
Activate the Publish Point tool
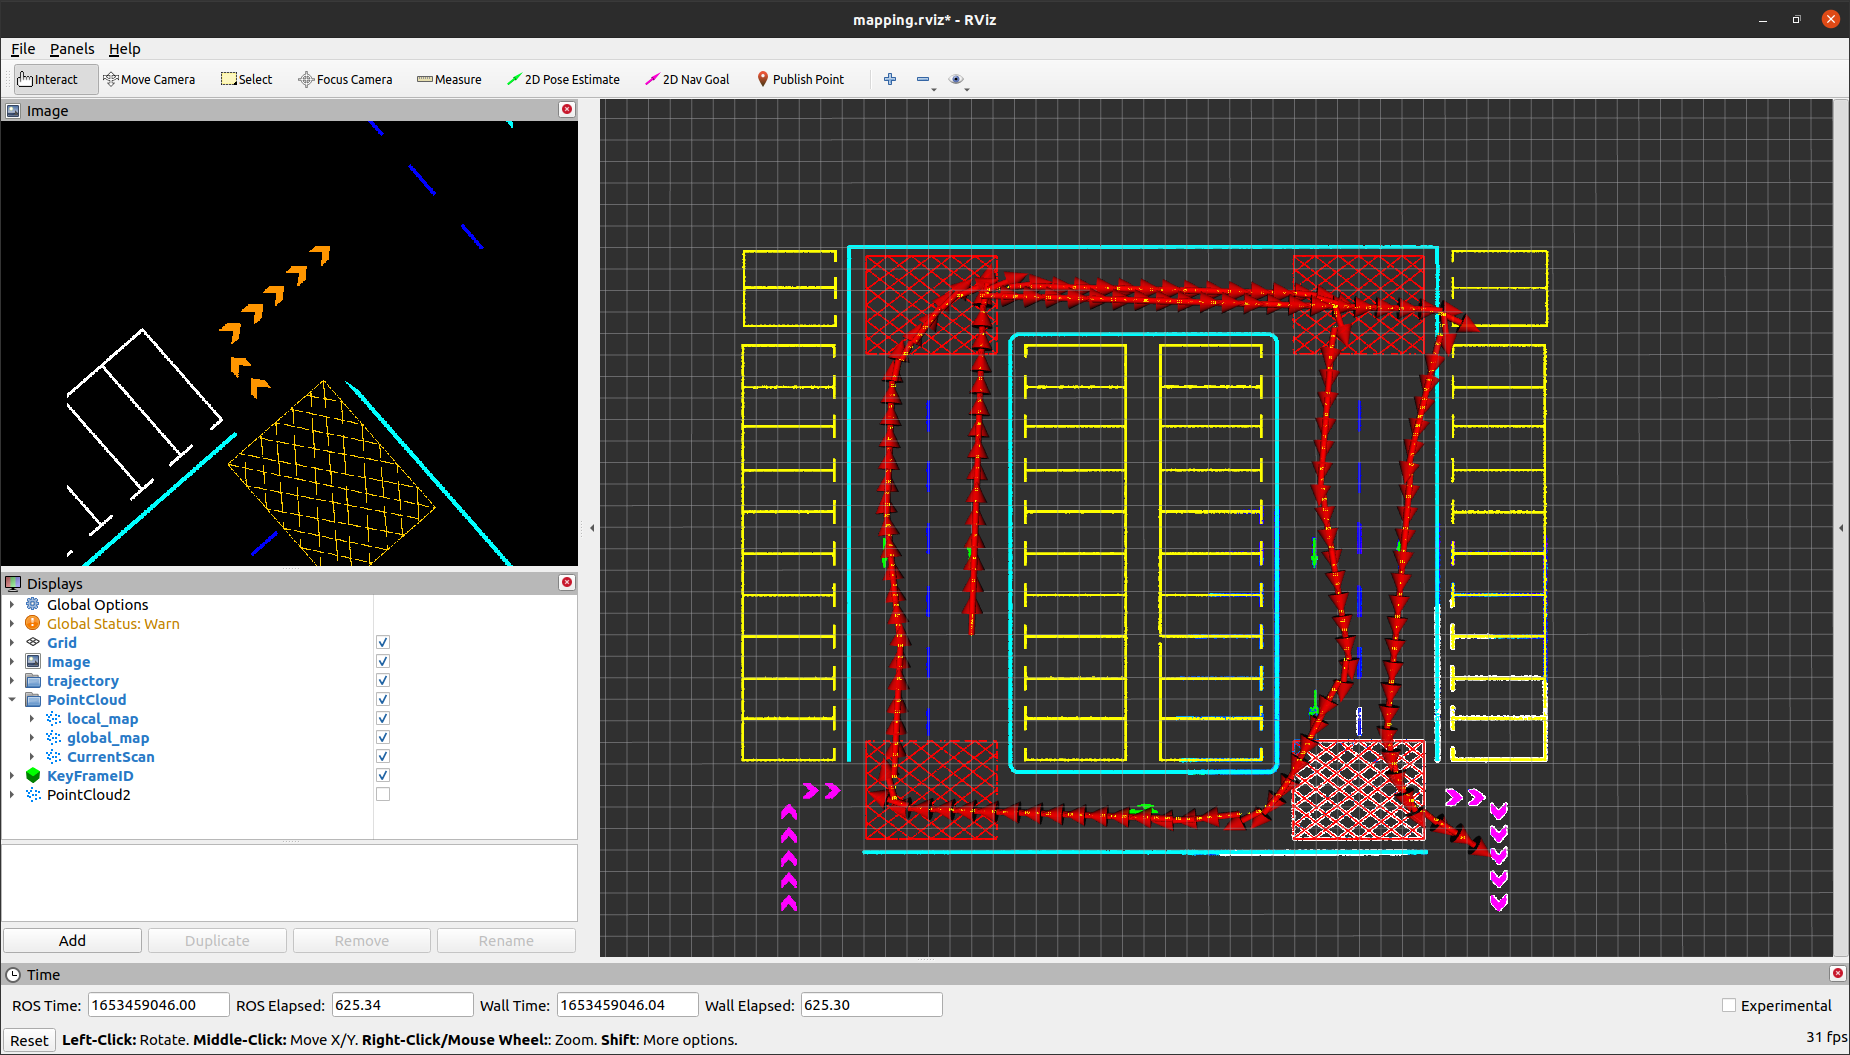pyautogui.click(x=800, y=79)
